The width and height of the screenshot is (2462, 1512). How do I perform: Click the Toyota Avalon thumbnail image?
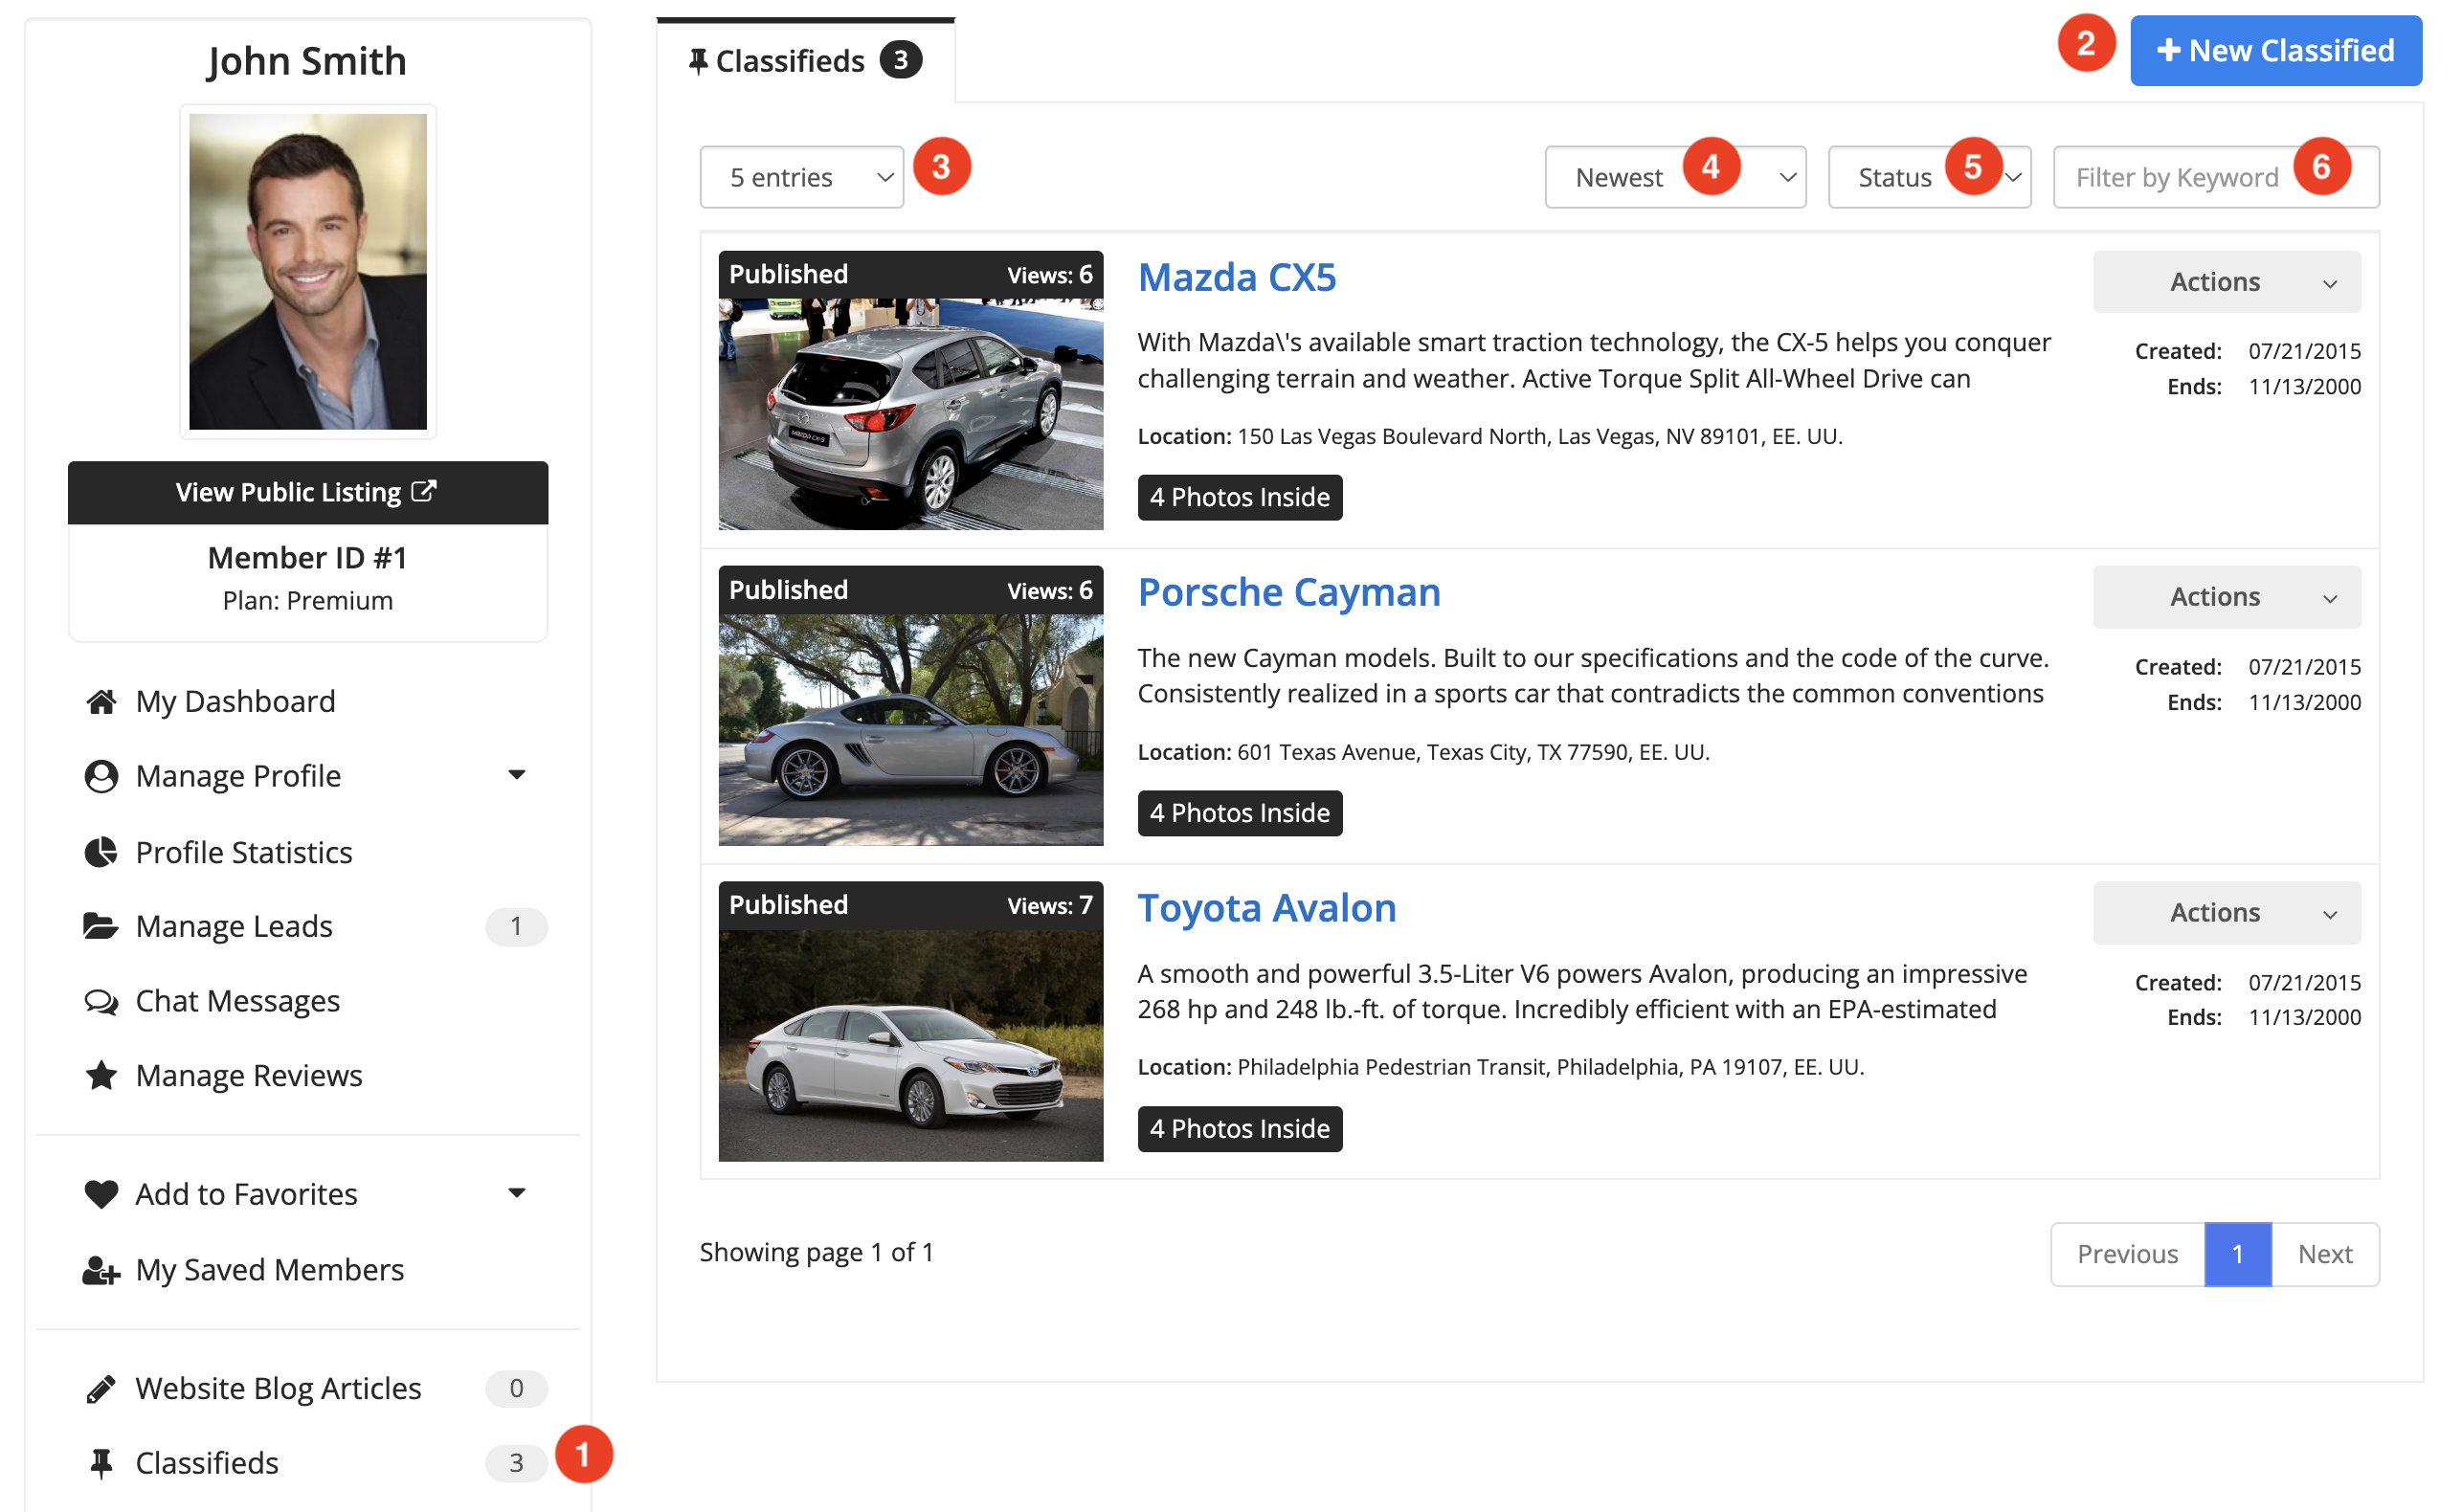911,1045
